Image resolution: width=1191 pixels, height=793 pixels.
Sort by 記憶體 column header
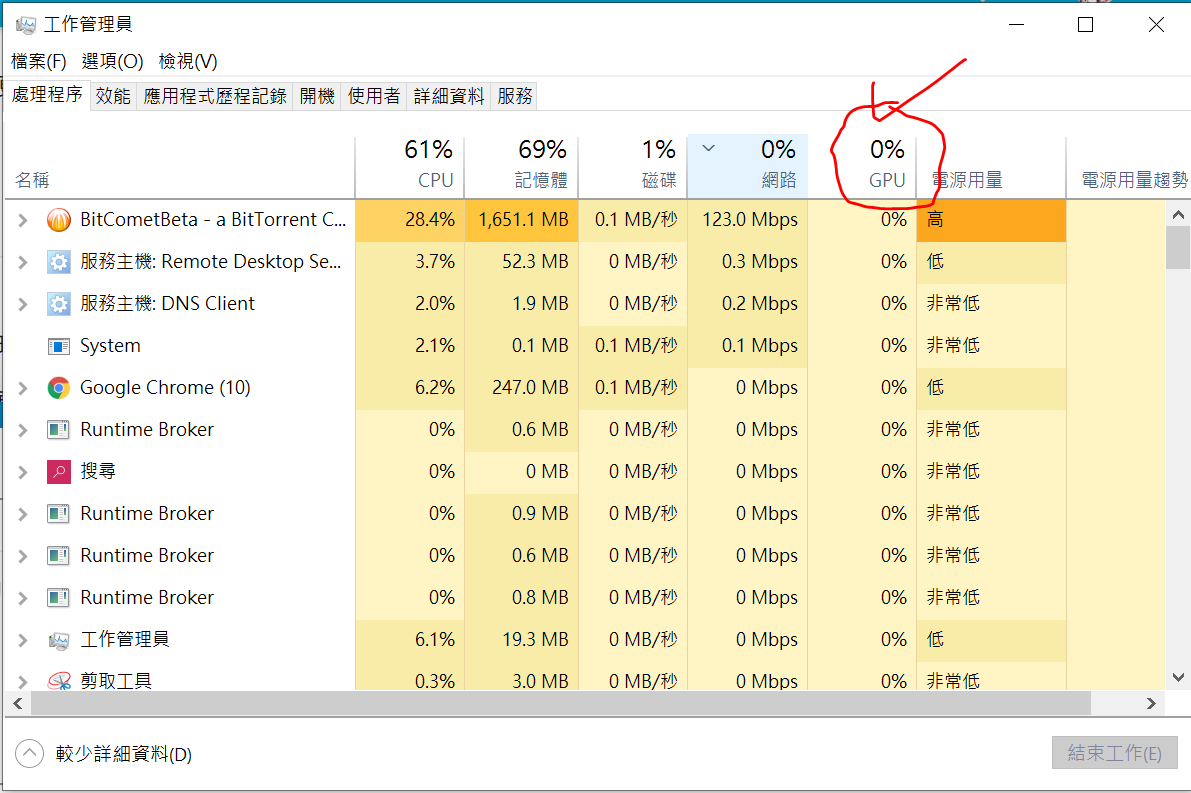(521, 165)
